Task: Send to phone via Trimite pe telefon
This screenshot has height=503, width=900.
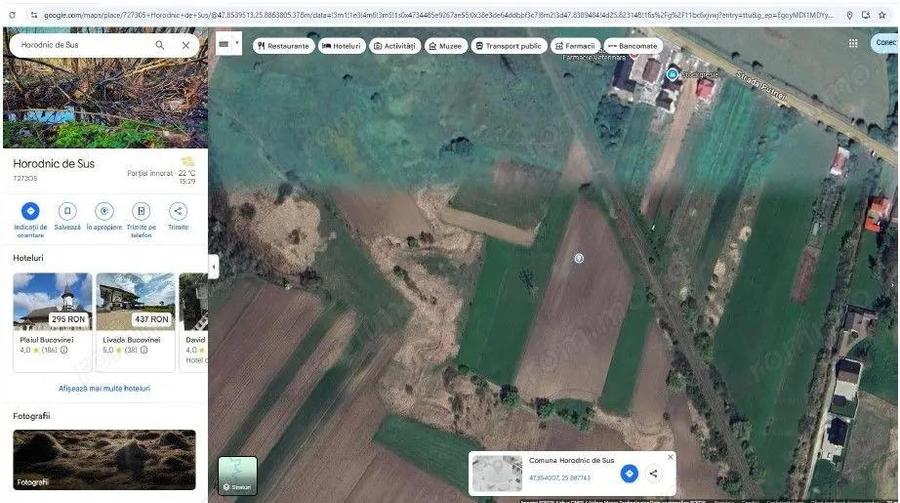Action: [141, 211]
